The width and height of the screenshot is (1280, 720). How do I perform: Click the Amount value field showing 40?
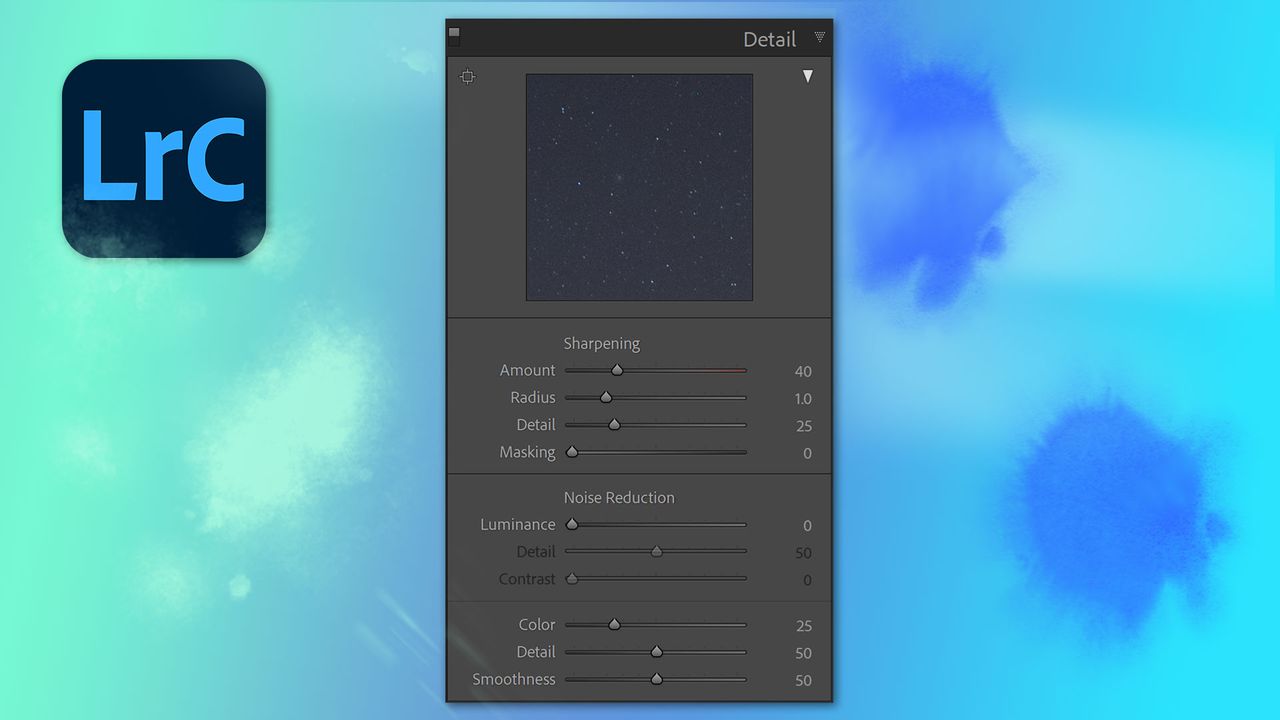803,371
